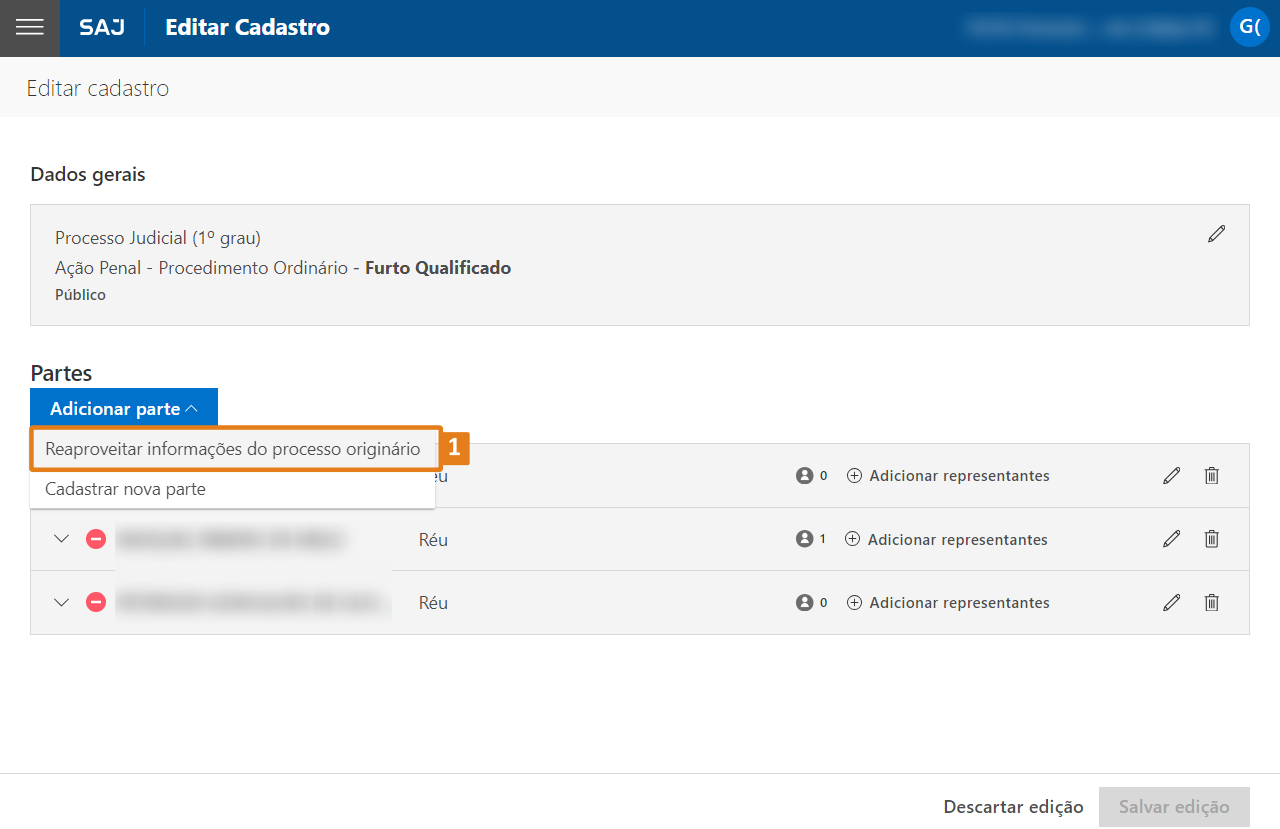This screenshot has height=829, width=1280.
Task: Add representantes to the first party
Action: click(948, 476)
